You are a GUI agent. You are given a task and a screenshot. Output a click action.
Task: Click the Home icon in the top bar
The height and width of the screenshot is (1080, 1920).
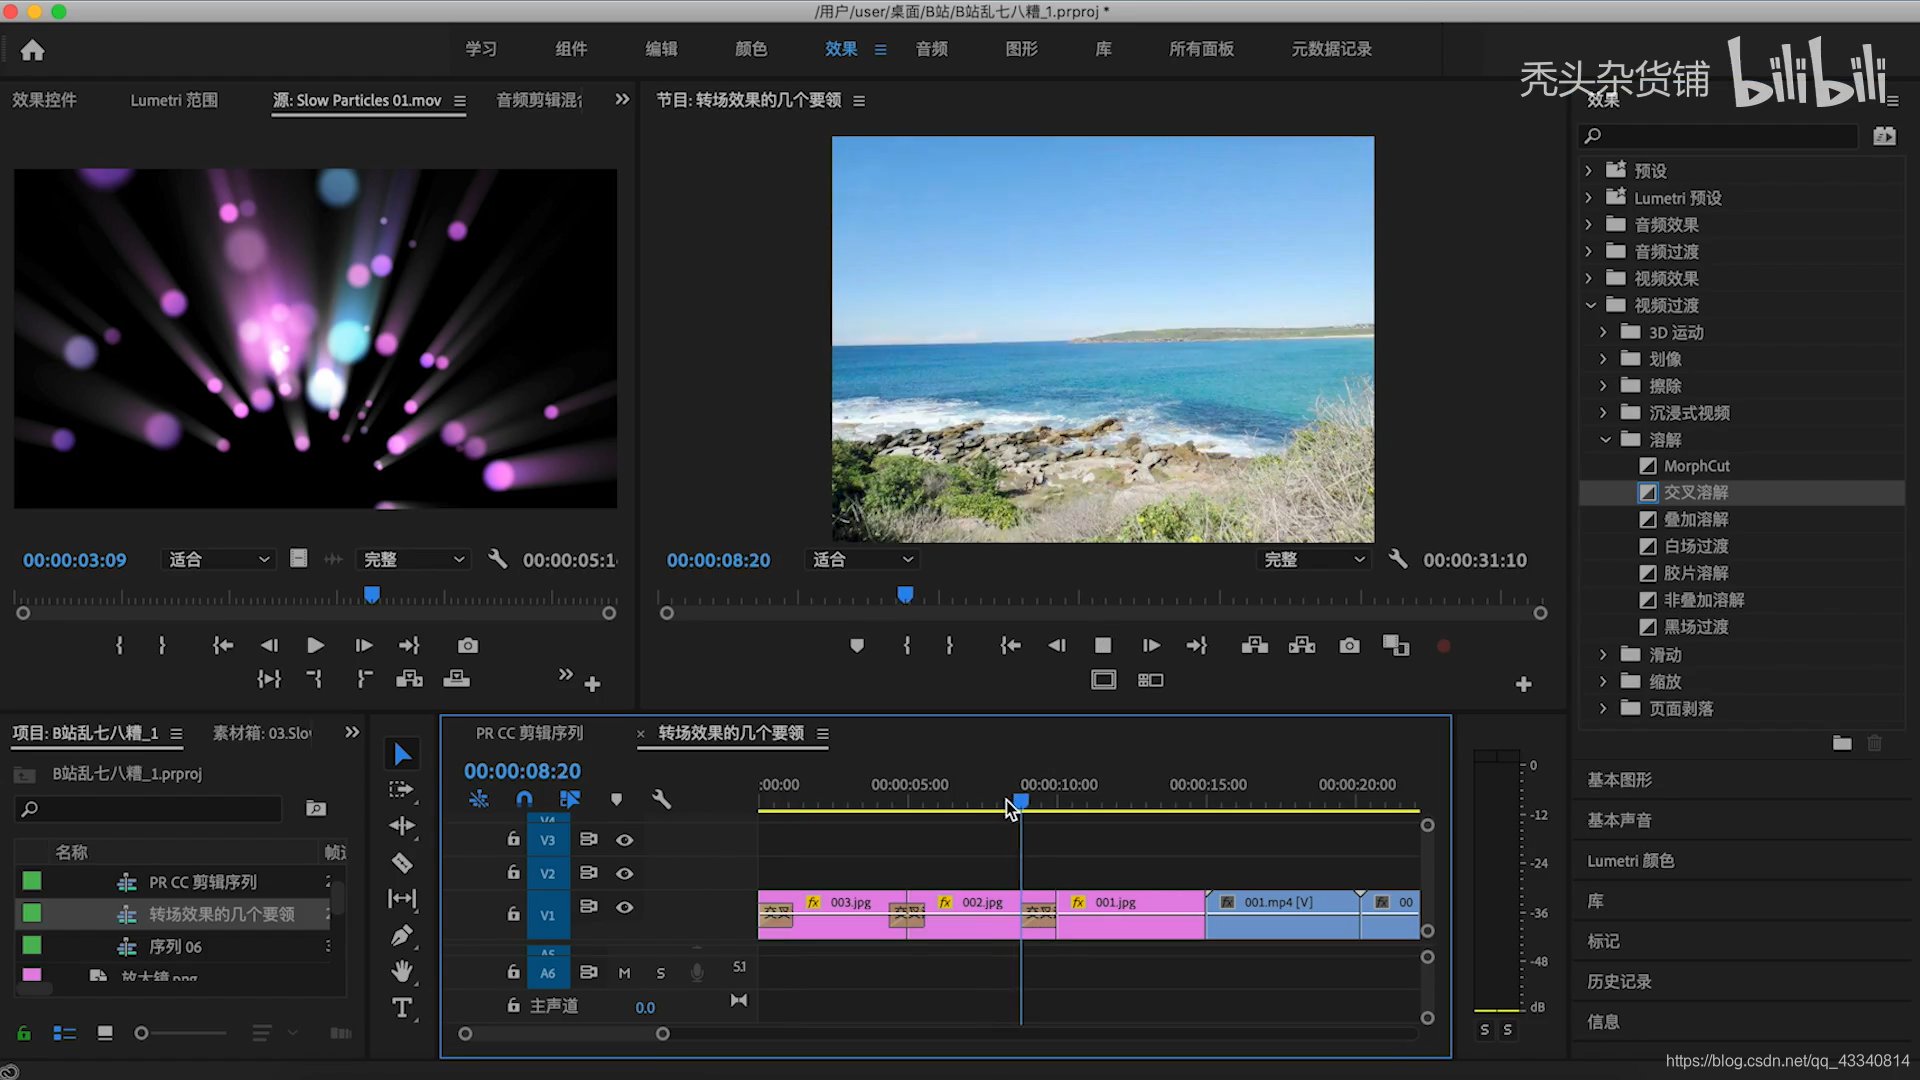33,50
